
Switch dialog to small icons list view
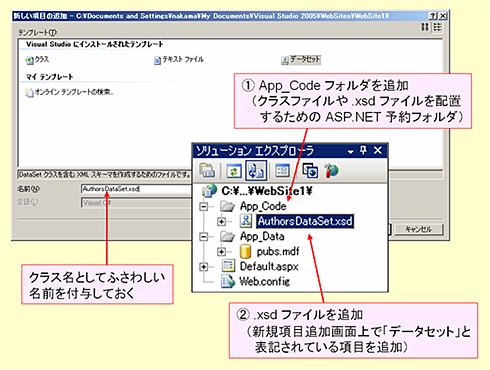[x=437, y=27]
